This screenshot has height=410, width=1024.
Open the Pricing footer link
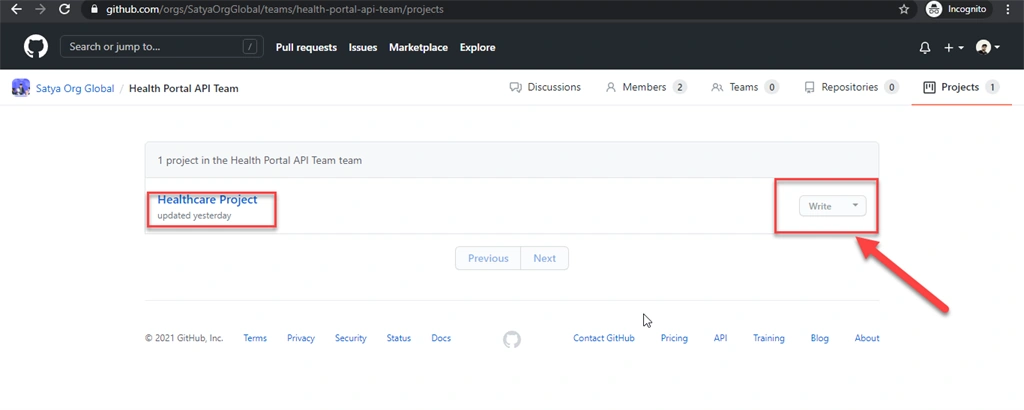click(x=674, y=338)
